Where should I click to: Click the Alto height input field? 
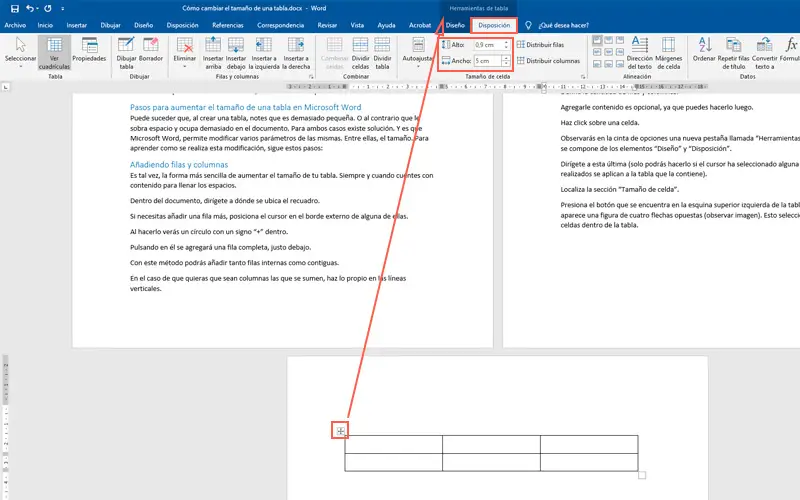[486, 45]
